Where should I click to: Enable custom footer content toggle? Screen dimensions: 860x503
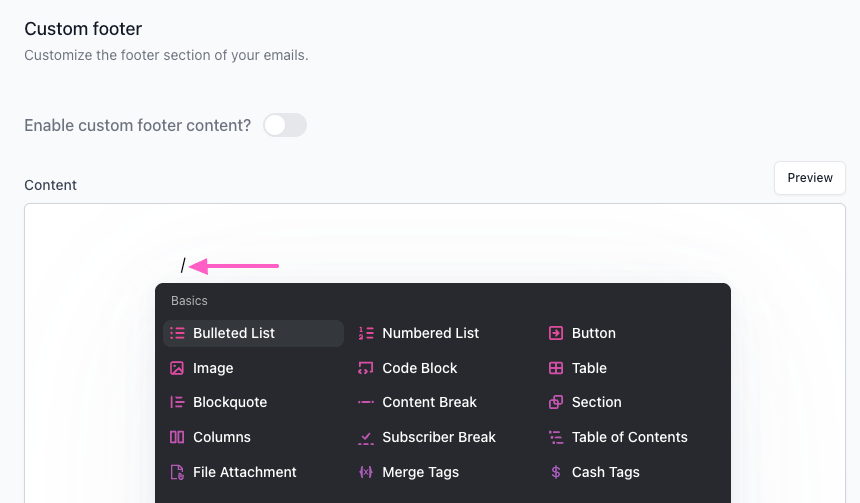[x=285, y=125]
